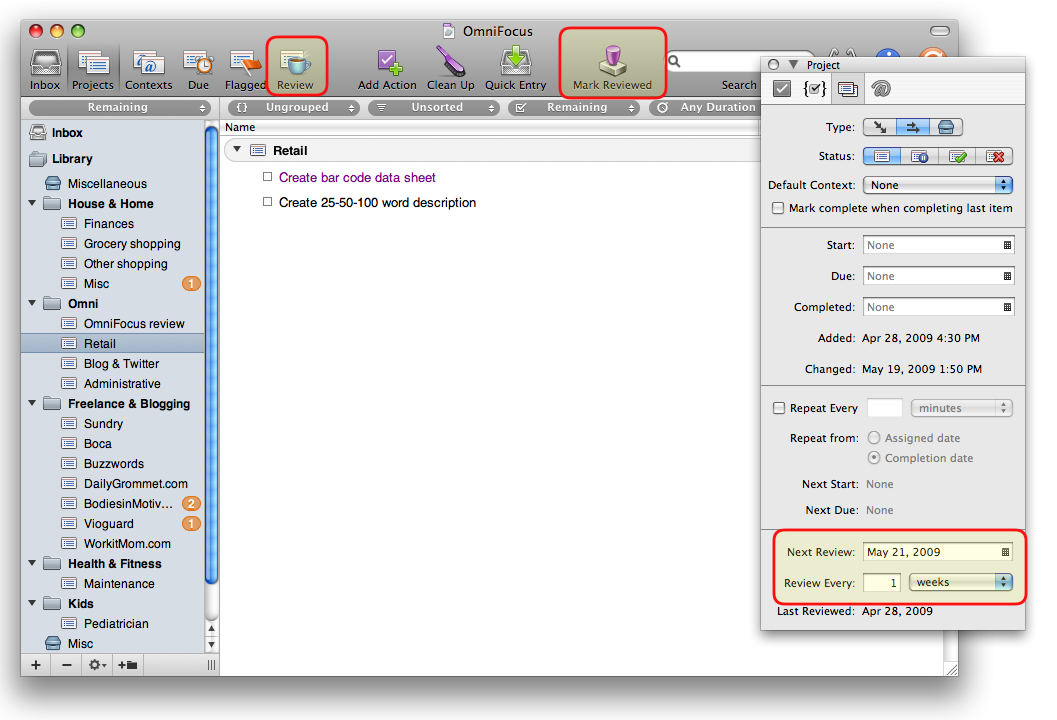Select single-actions list type icon
This screenshot has height=720, width=1057.
point(946,127)
